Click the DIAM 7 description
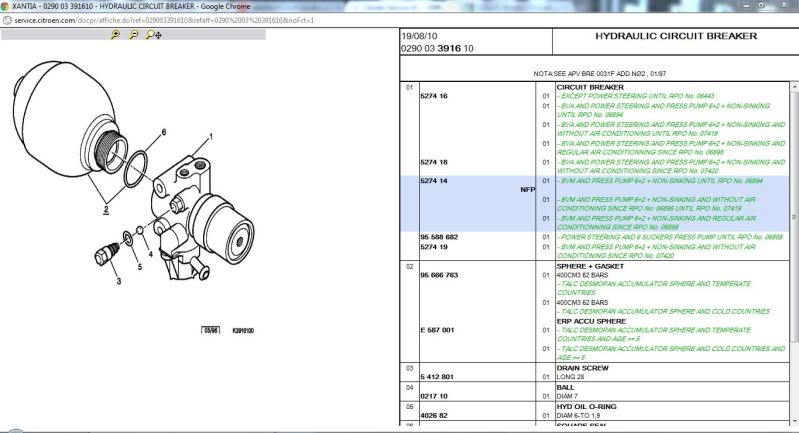The height and width of the screenshot is (433, 799). pyautogui.click(x=567, y=396)
